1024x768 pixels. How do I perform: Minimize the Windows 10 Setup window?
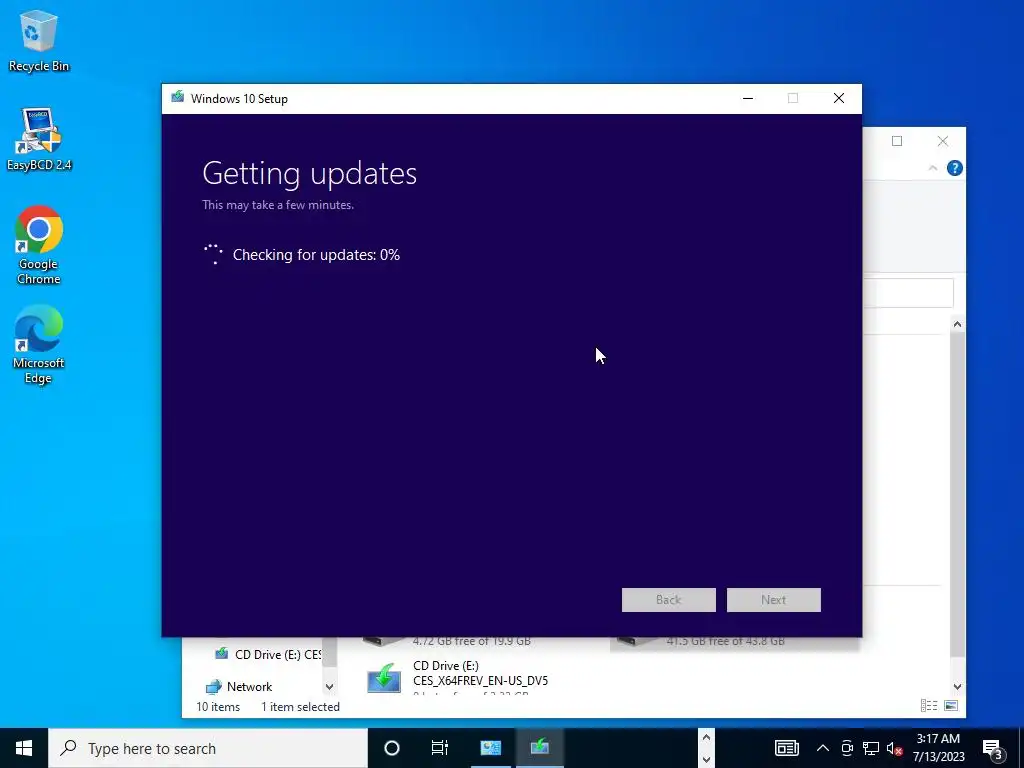pos(748,98)
